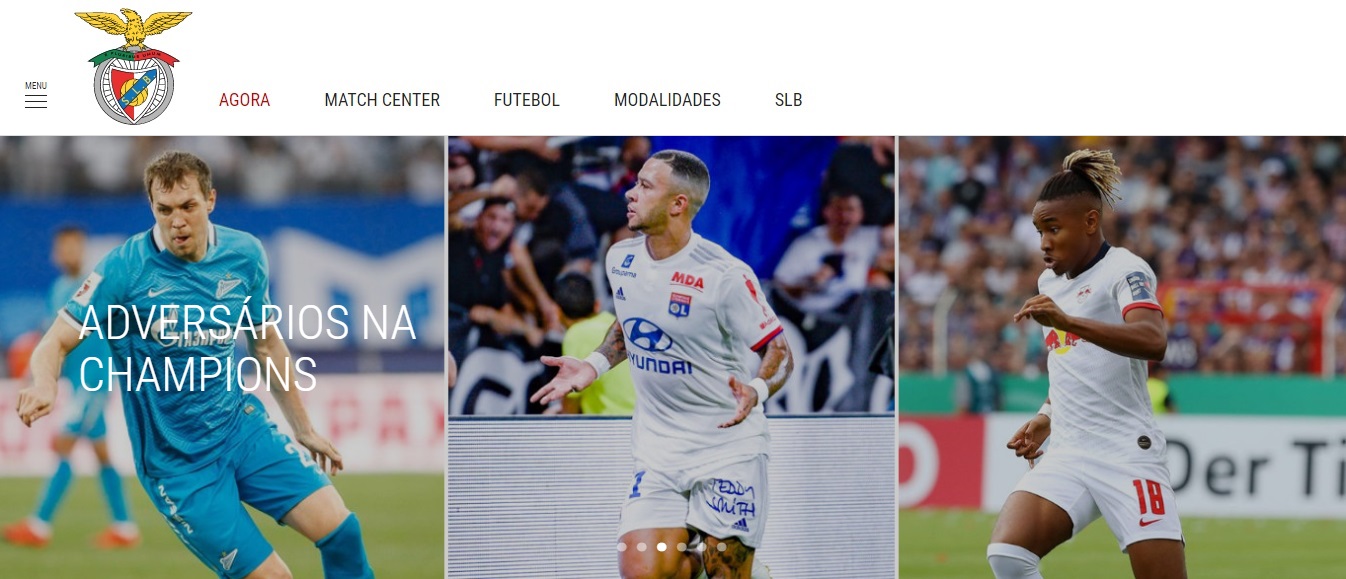Jump to the last carousel slide dot

722,547
